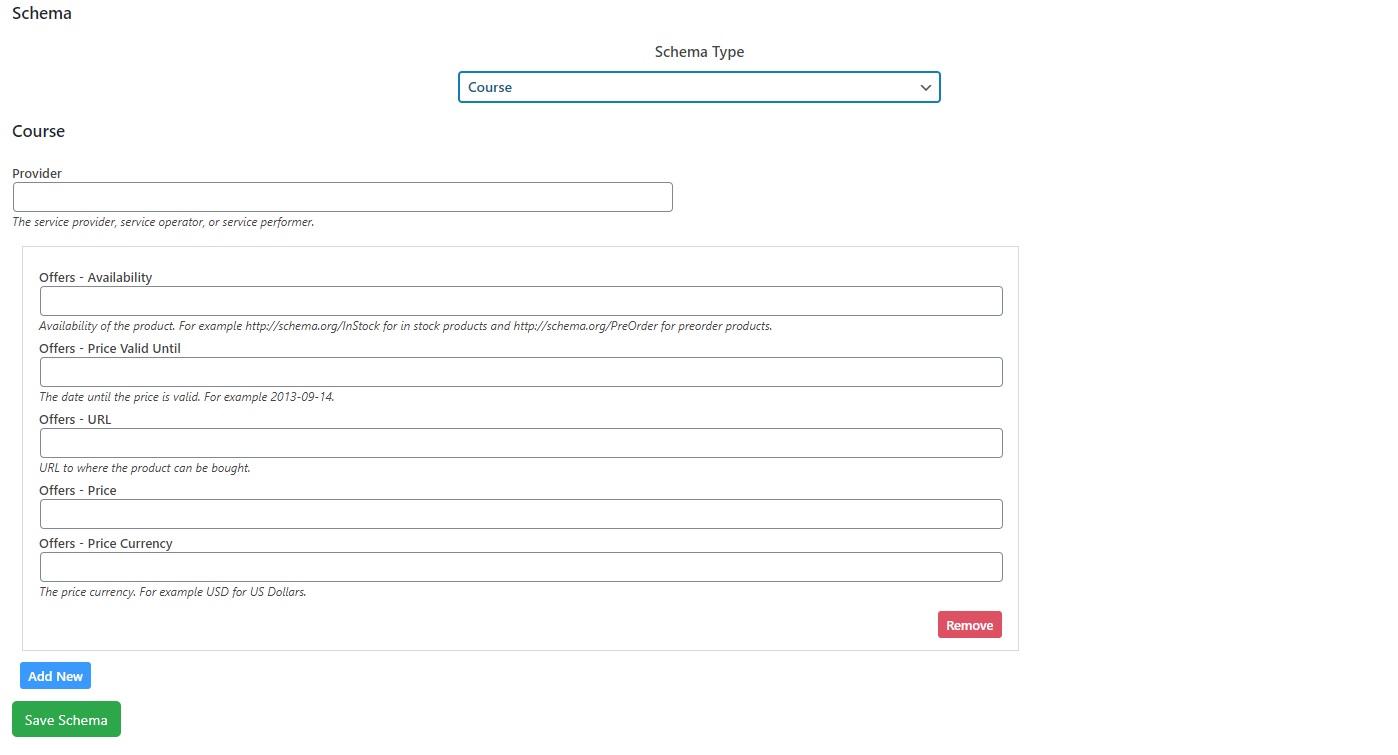Focus the Offers - Price input box
The height and width of the screenshot is (755, 1398).
point(520,514)
